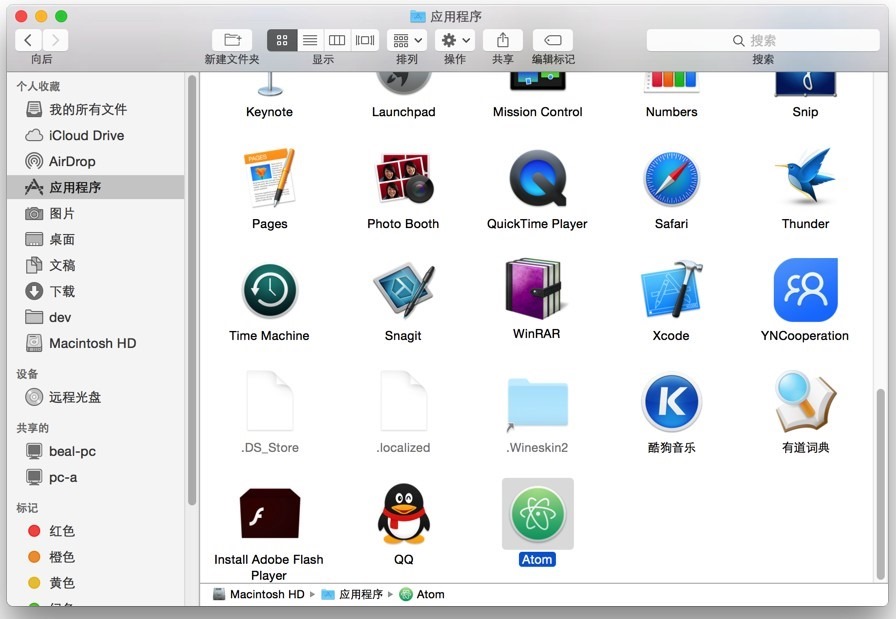Click Atom in path bar
The height and width of the screenshot is (619, 896).
pyautogui.click(x=422, y=594)
